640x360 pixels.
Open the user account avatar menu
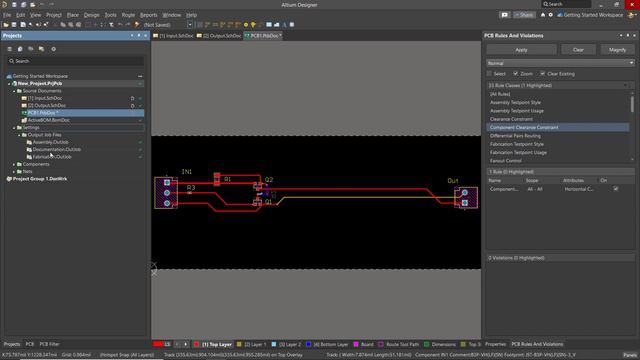click(x=632, y=15)
